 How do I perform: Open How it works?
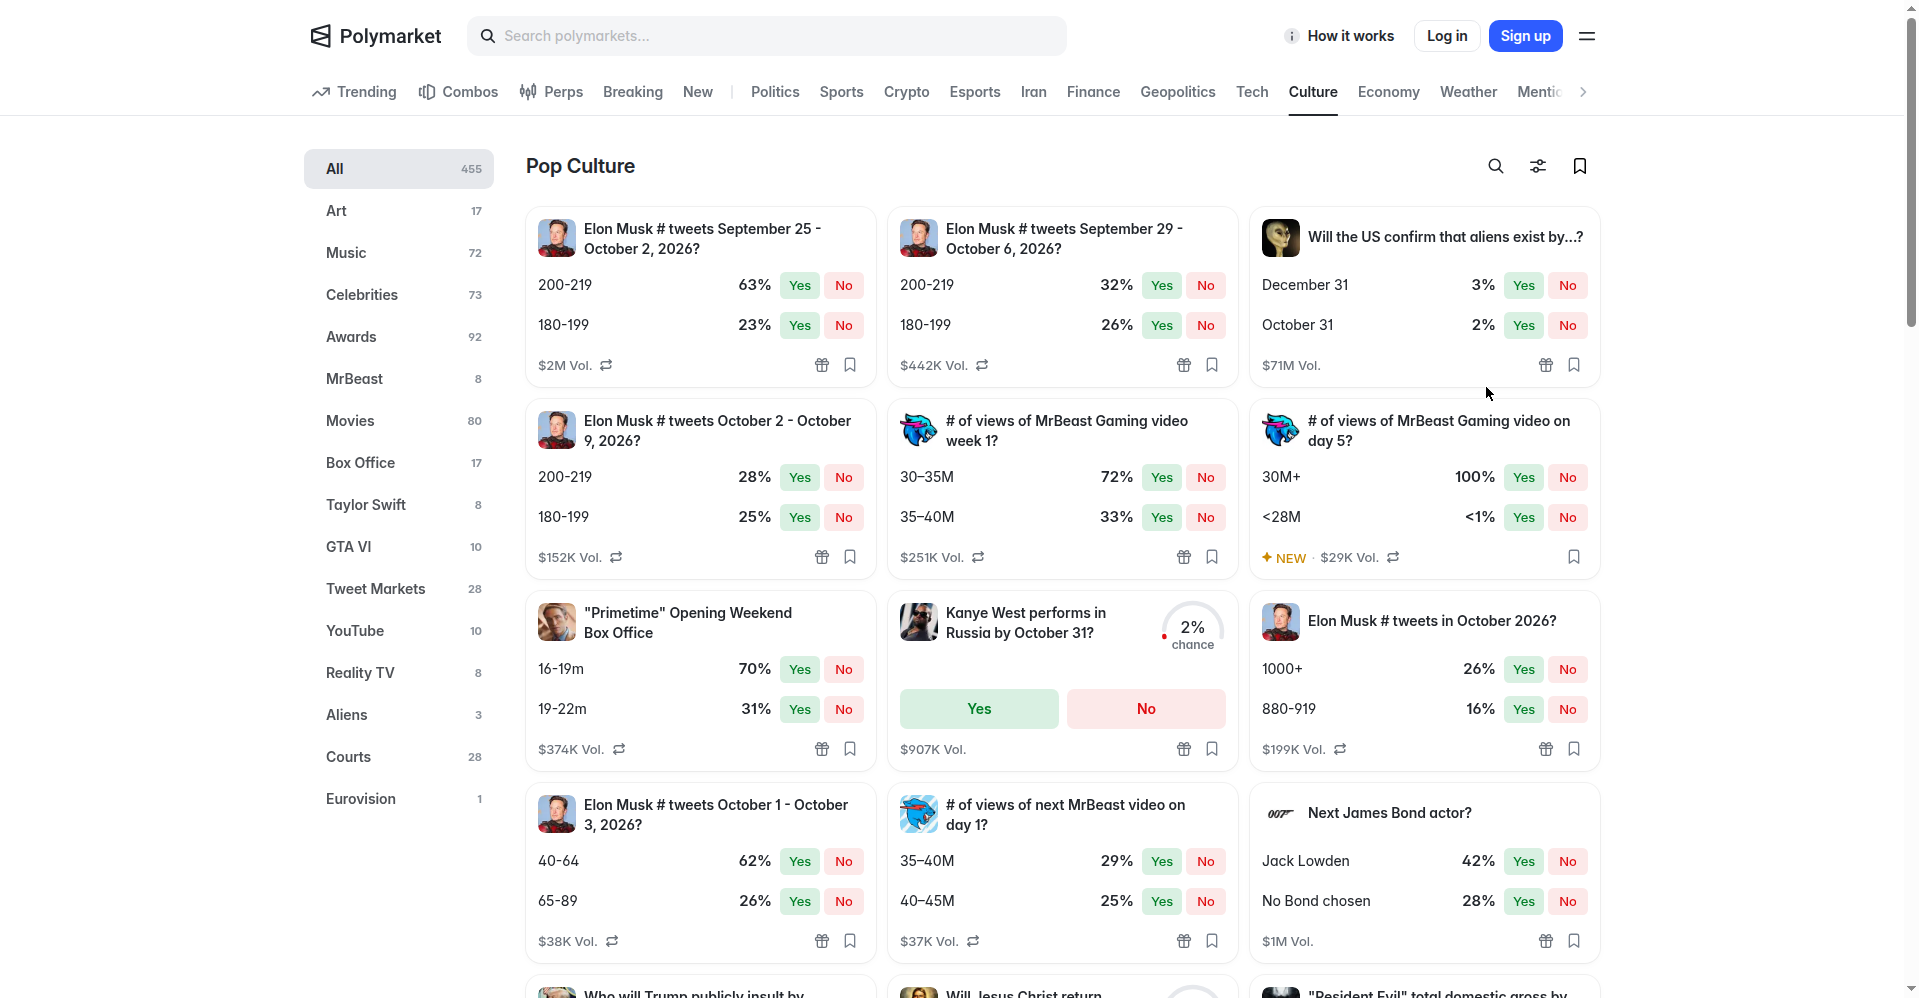point(1340,36)
